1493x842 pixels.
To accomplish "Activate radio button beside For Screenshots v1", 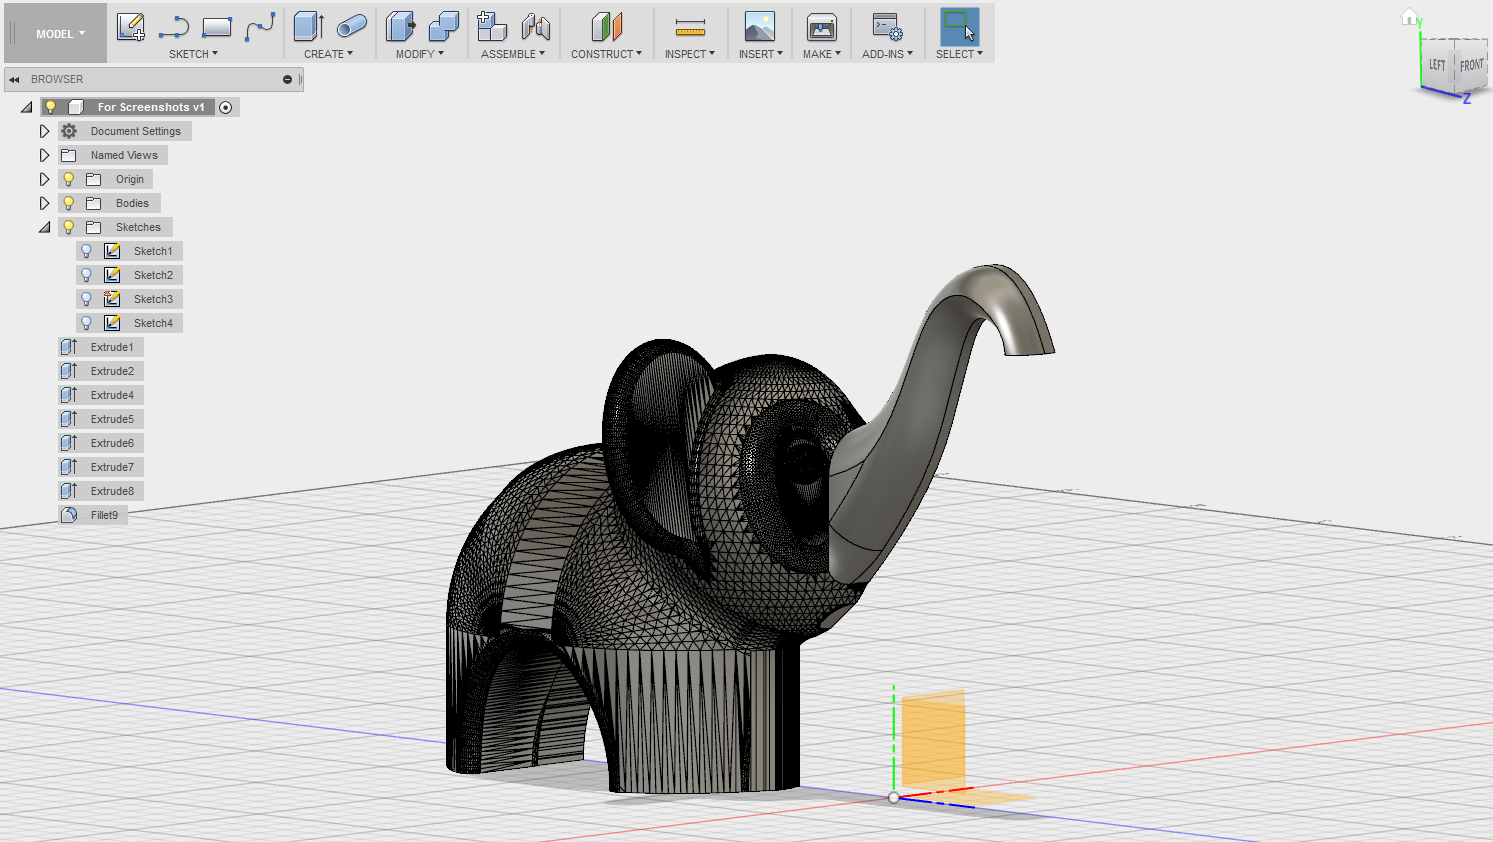I will [x=226, y=107].
